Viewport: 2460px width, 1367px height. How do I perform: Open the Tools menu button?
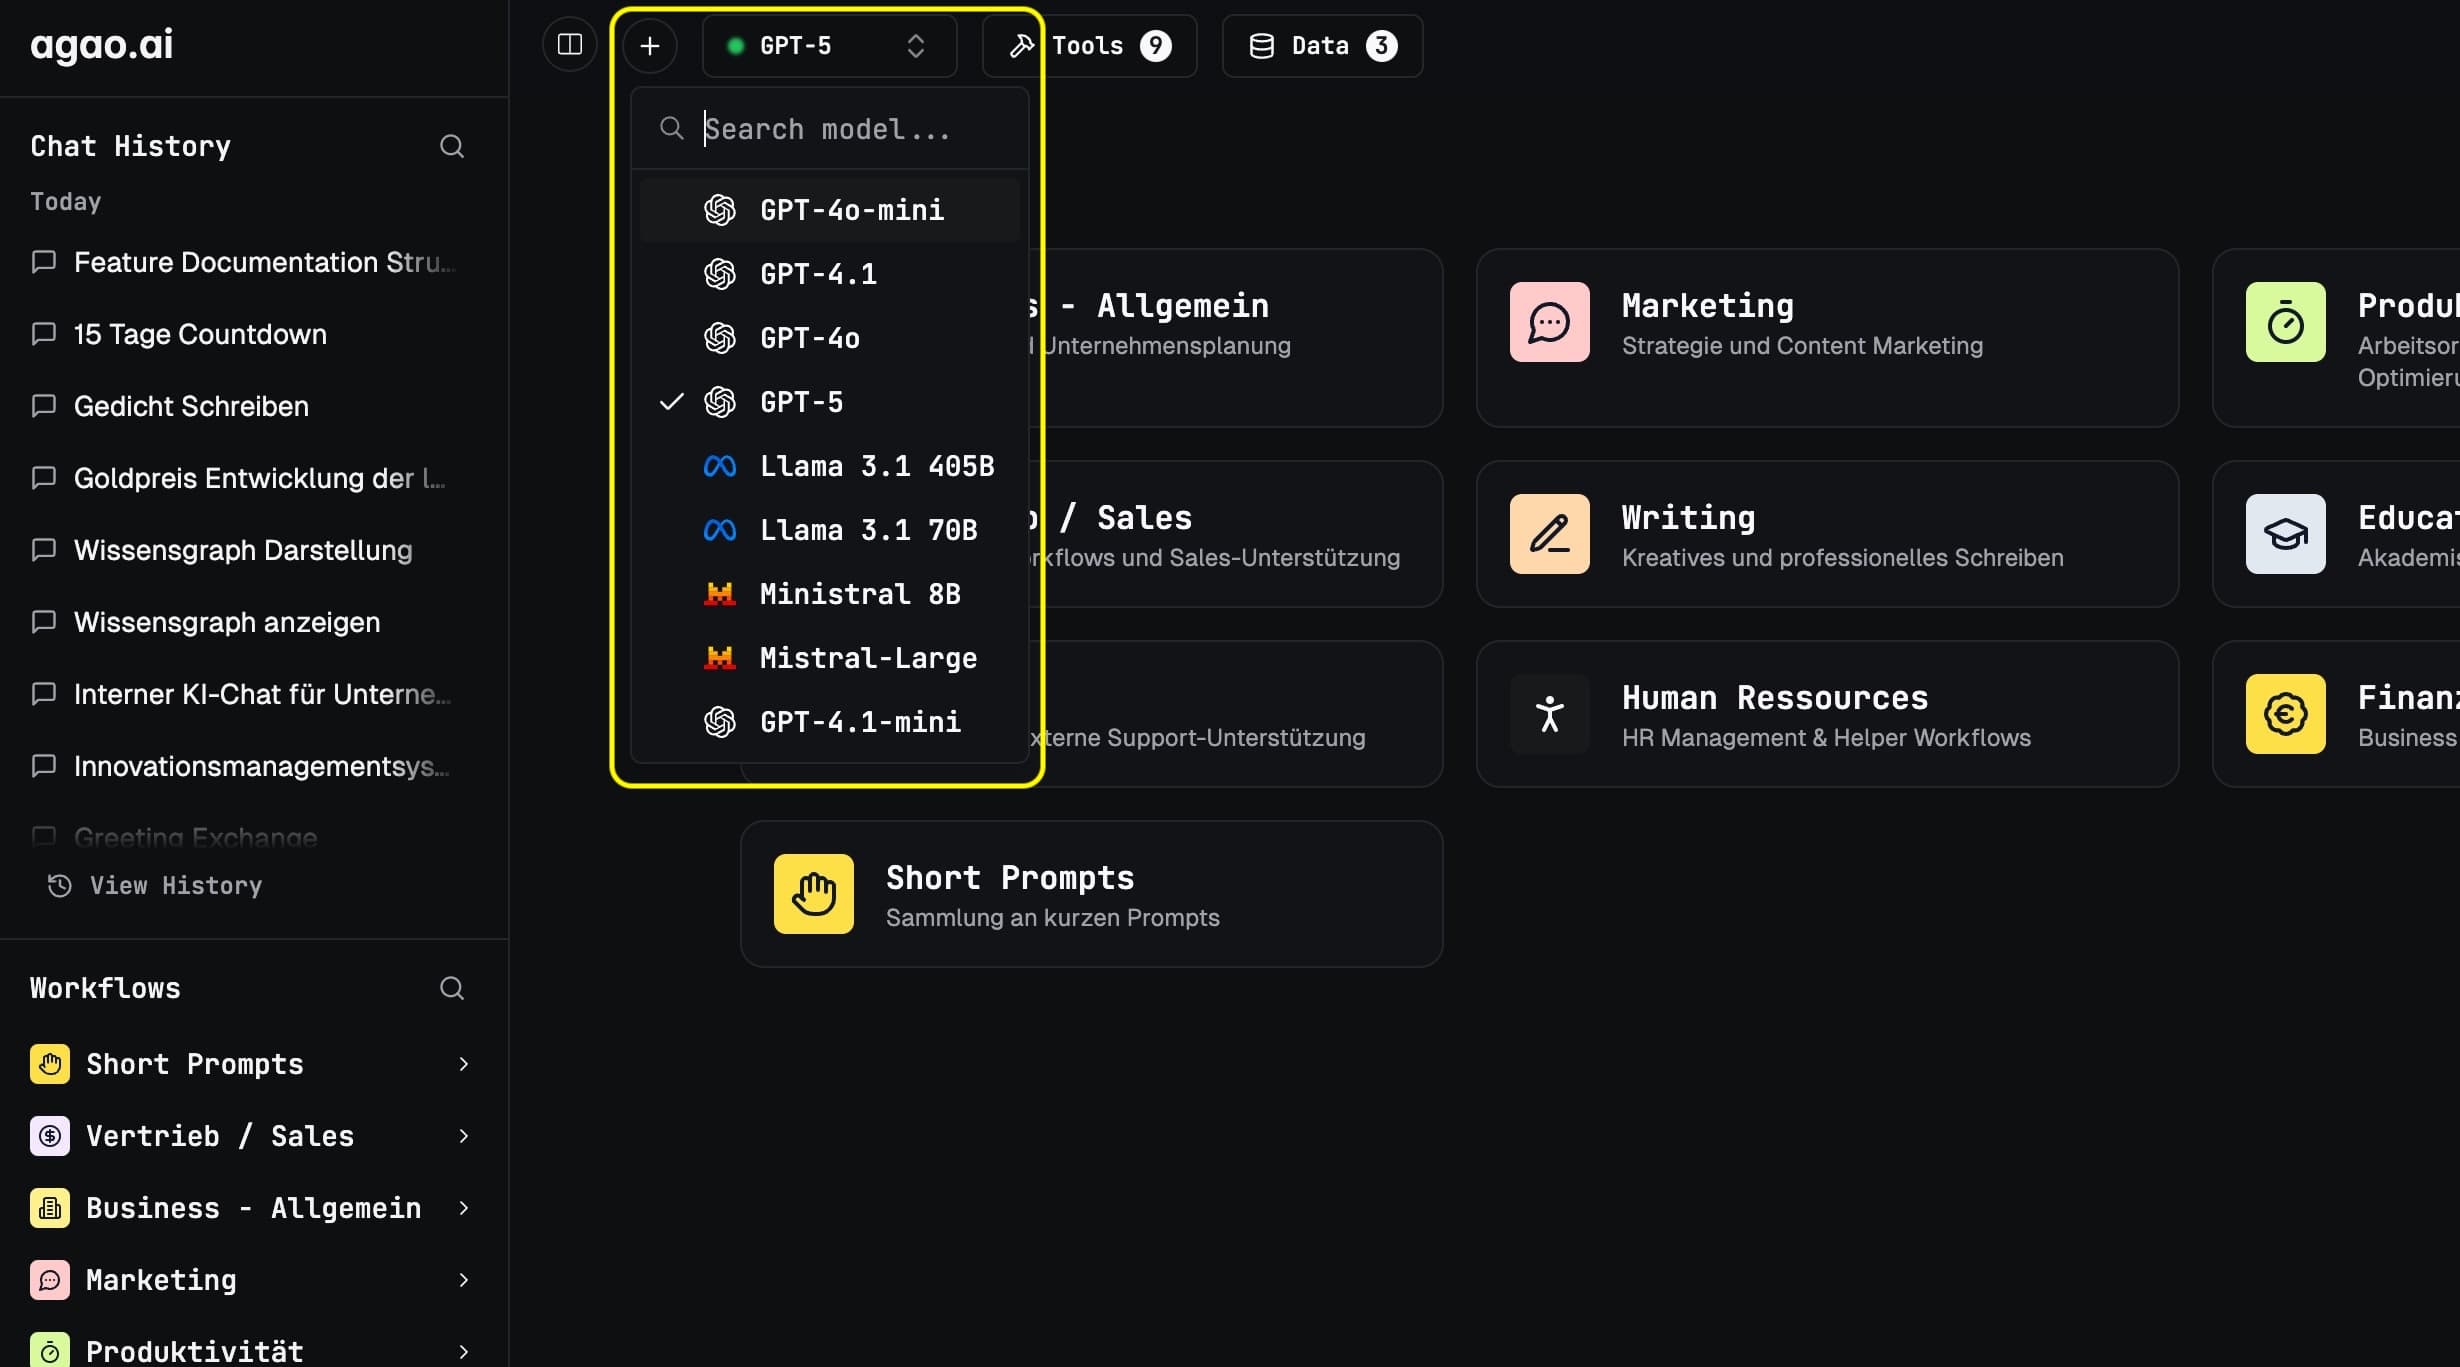[x=1089, y=46]
